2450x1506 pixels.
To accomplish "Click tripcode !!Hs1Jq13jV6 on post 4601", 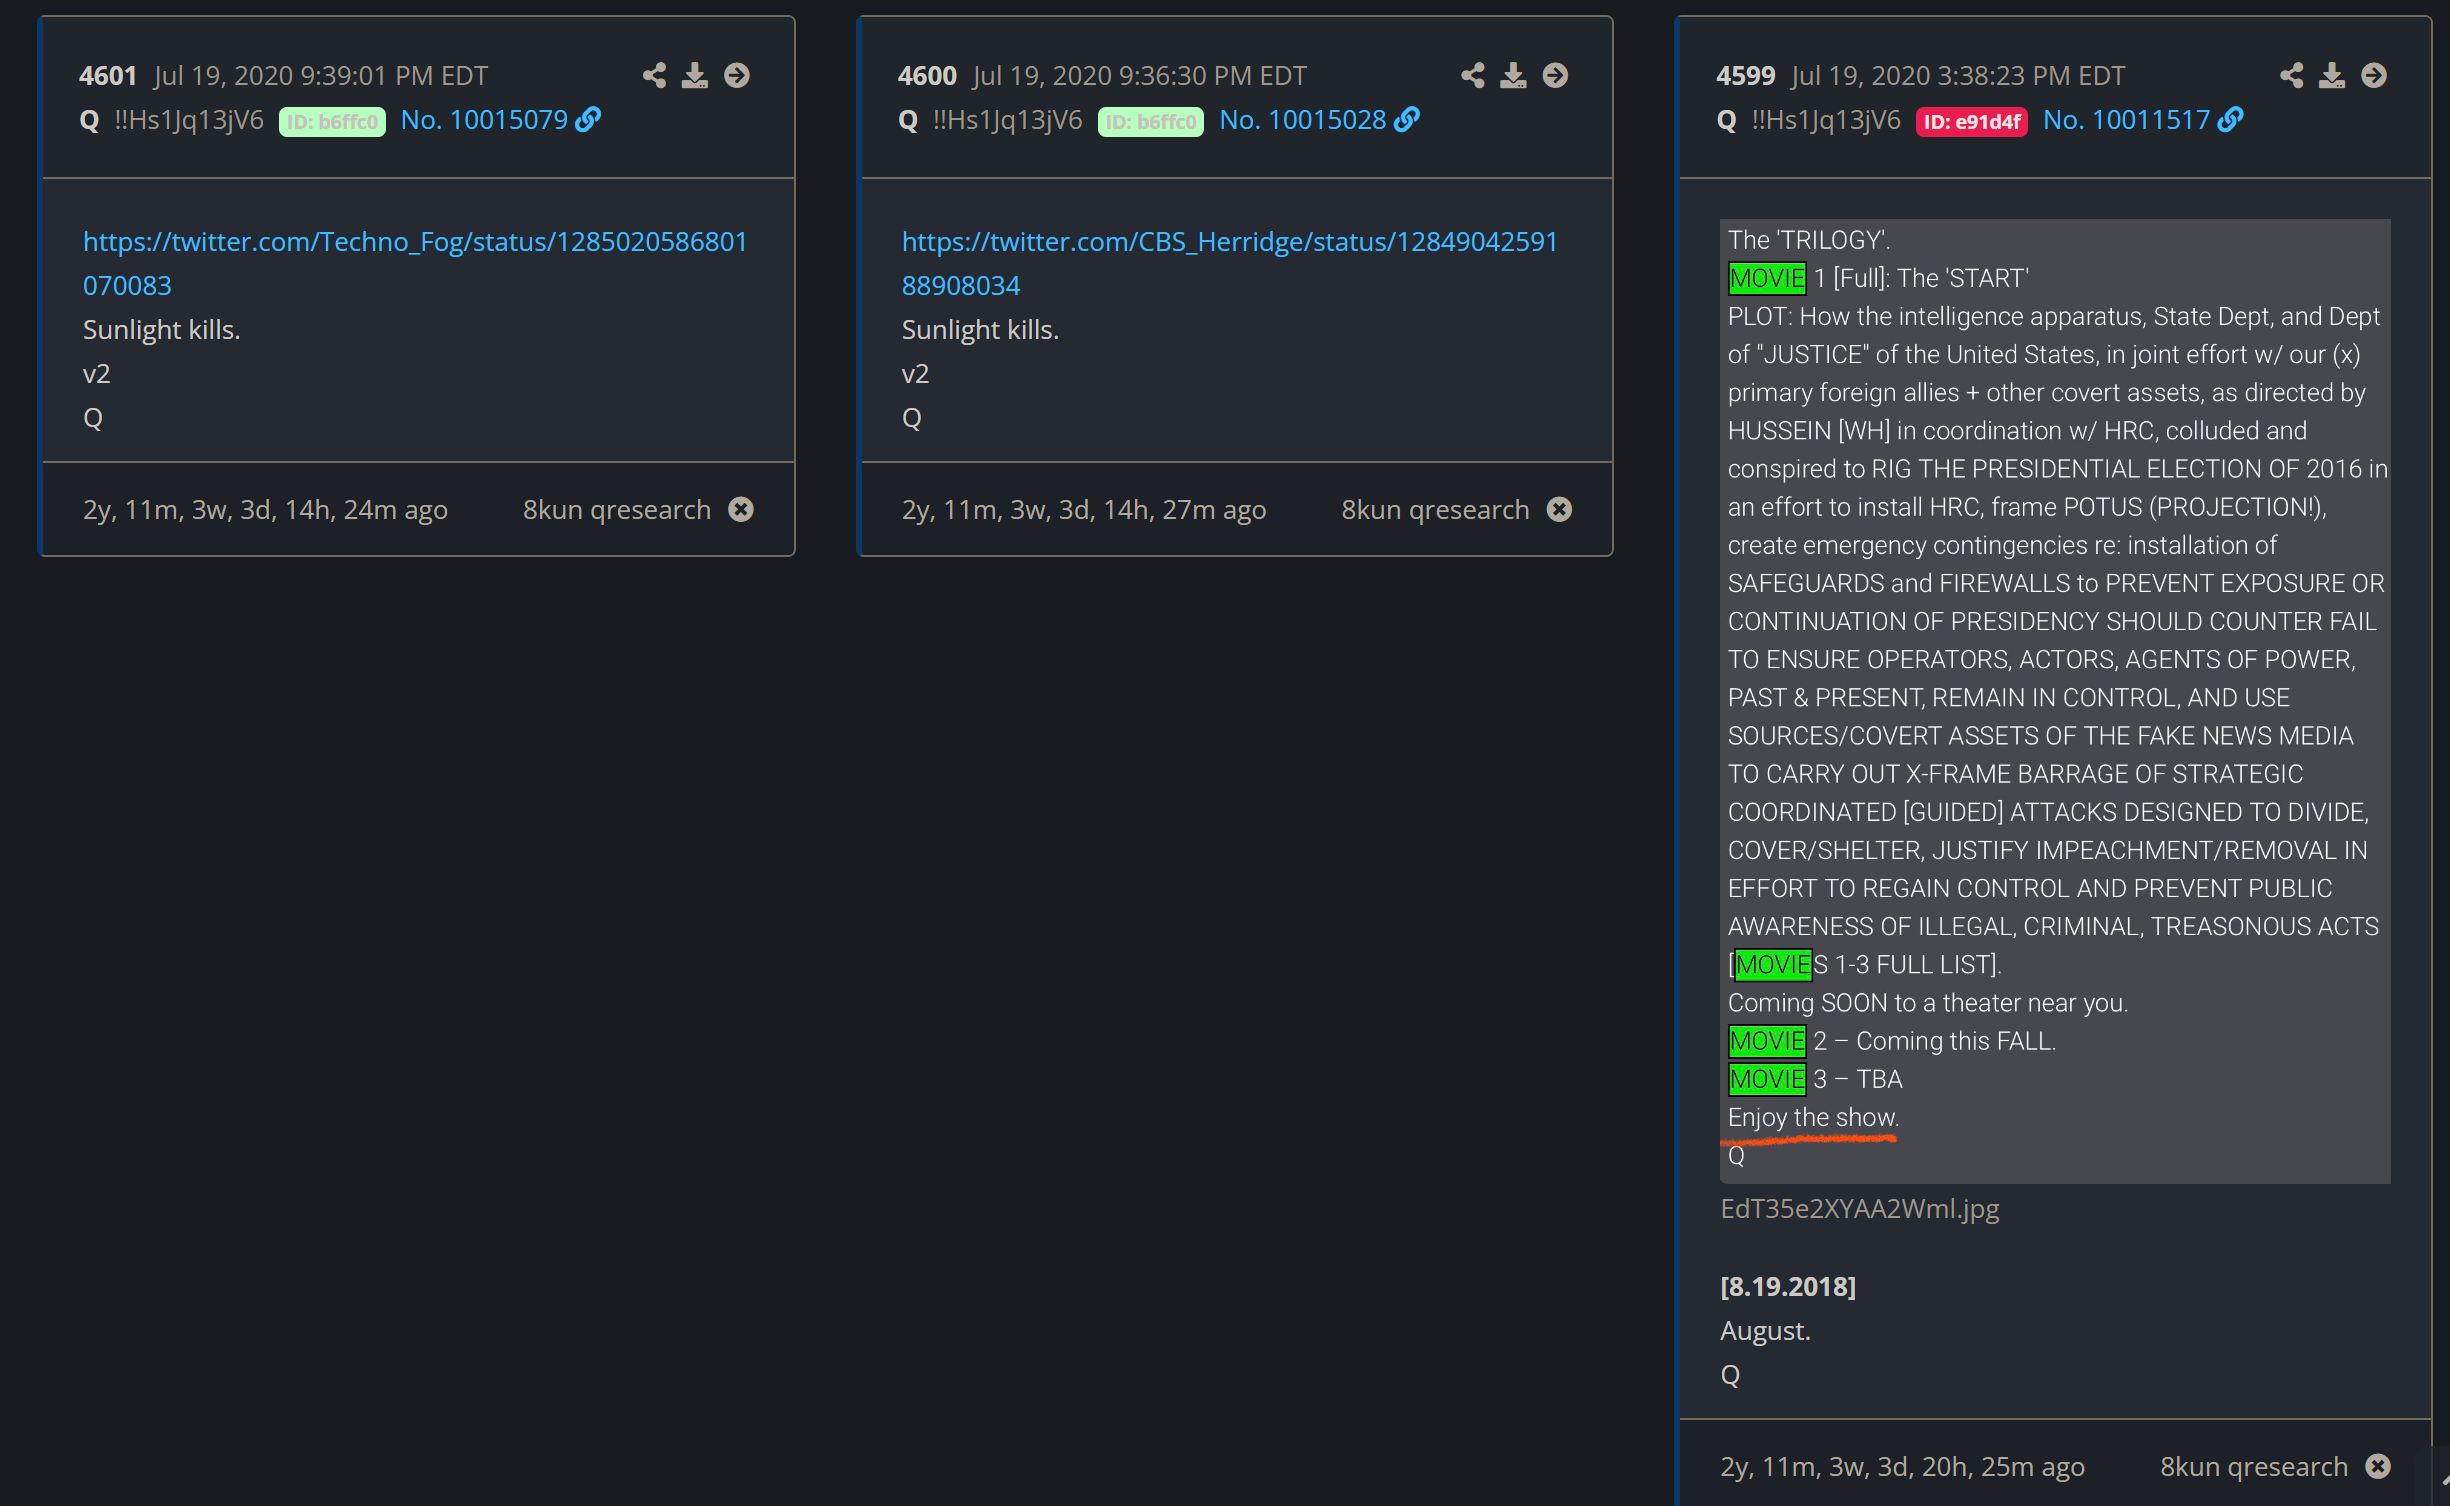I will [189, 120].
